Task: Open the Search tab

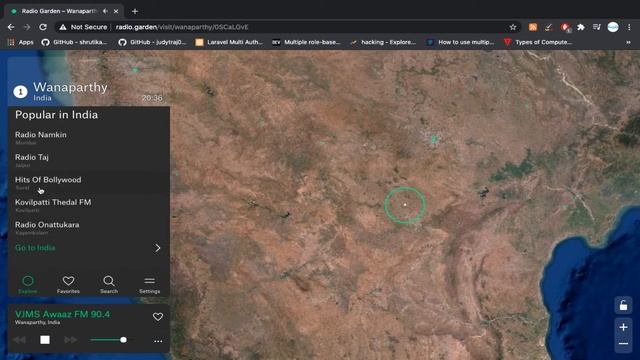Action: click(x=109, y=284)
